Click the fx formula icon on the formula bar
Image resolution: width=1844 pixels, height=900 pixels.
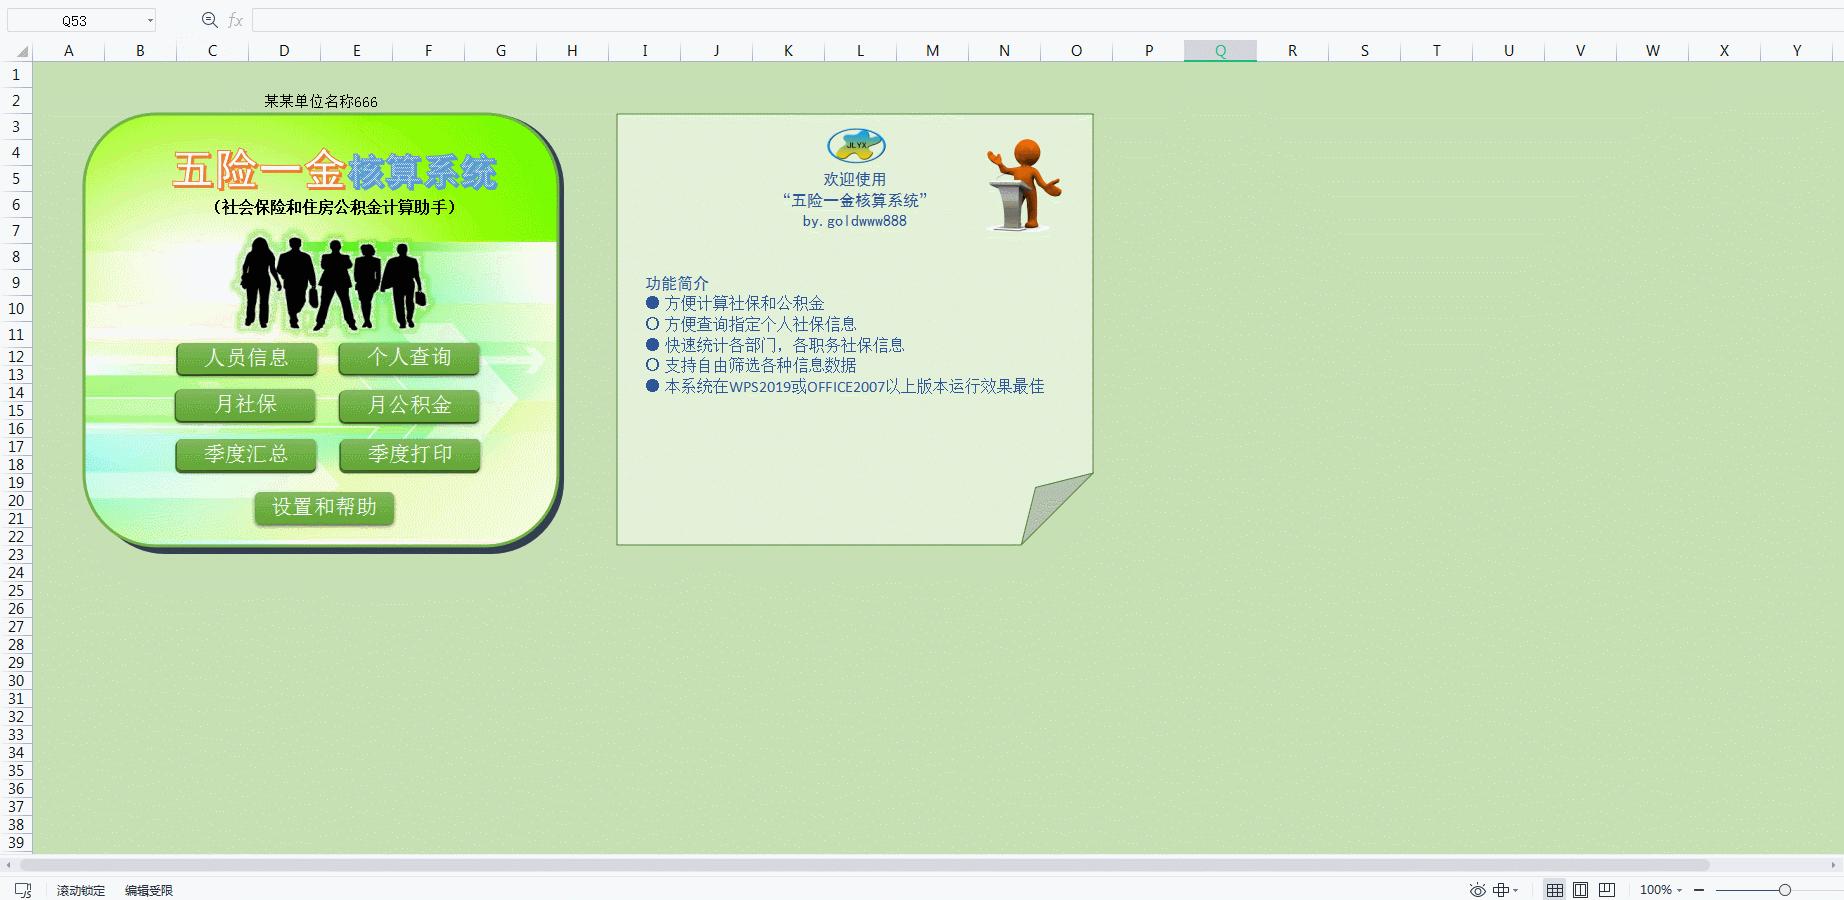[x=236, y=19]
